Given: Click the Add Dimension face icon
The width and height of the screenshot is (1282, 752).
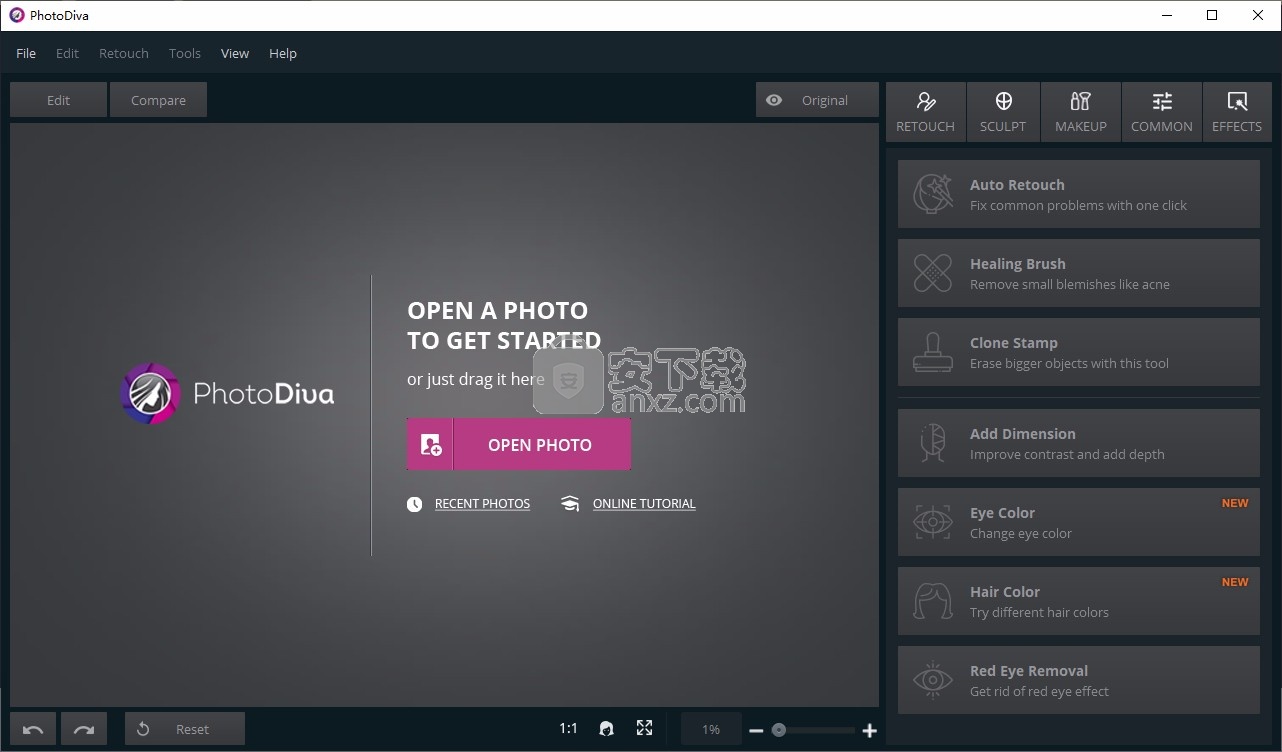Looking at the screenshot, I should tap(932, 443).
